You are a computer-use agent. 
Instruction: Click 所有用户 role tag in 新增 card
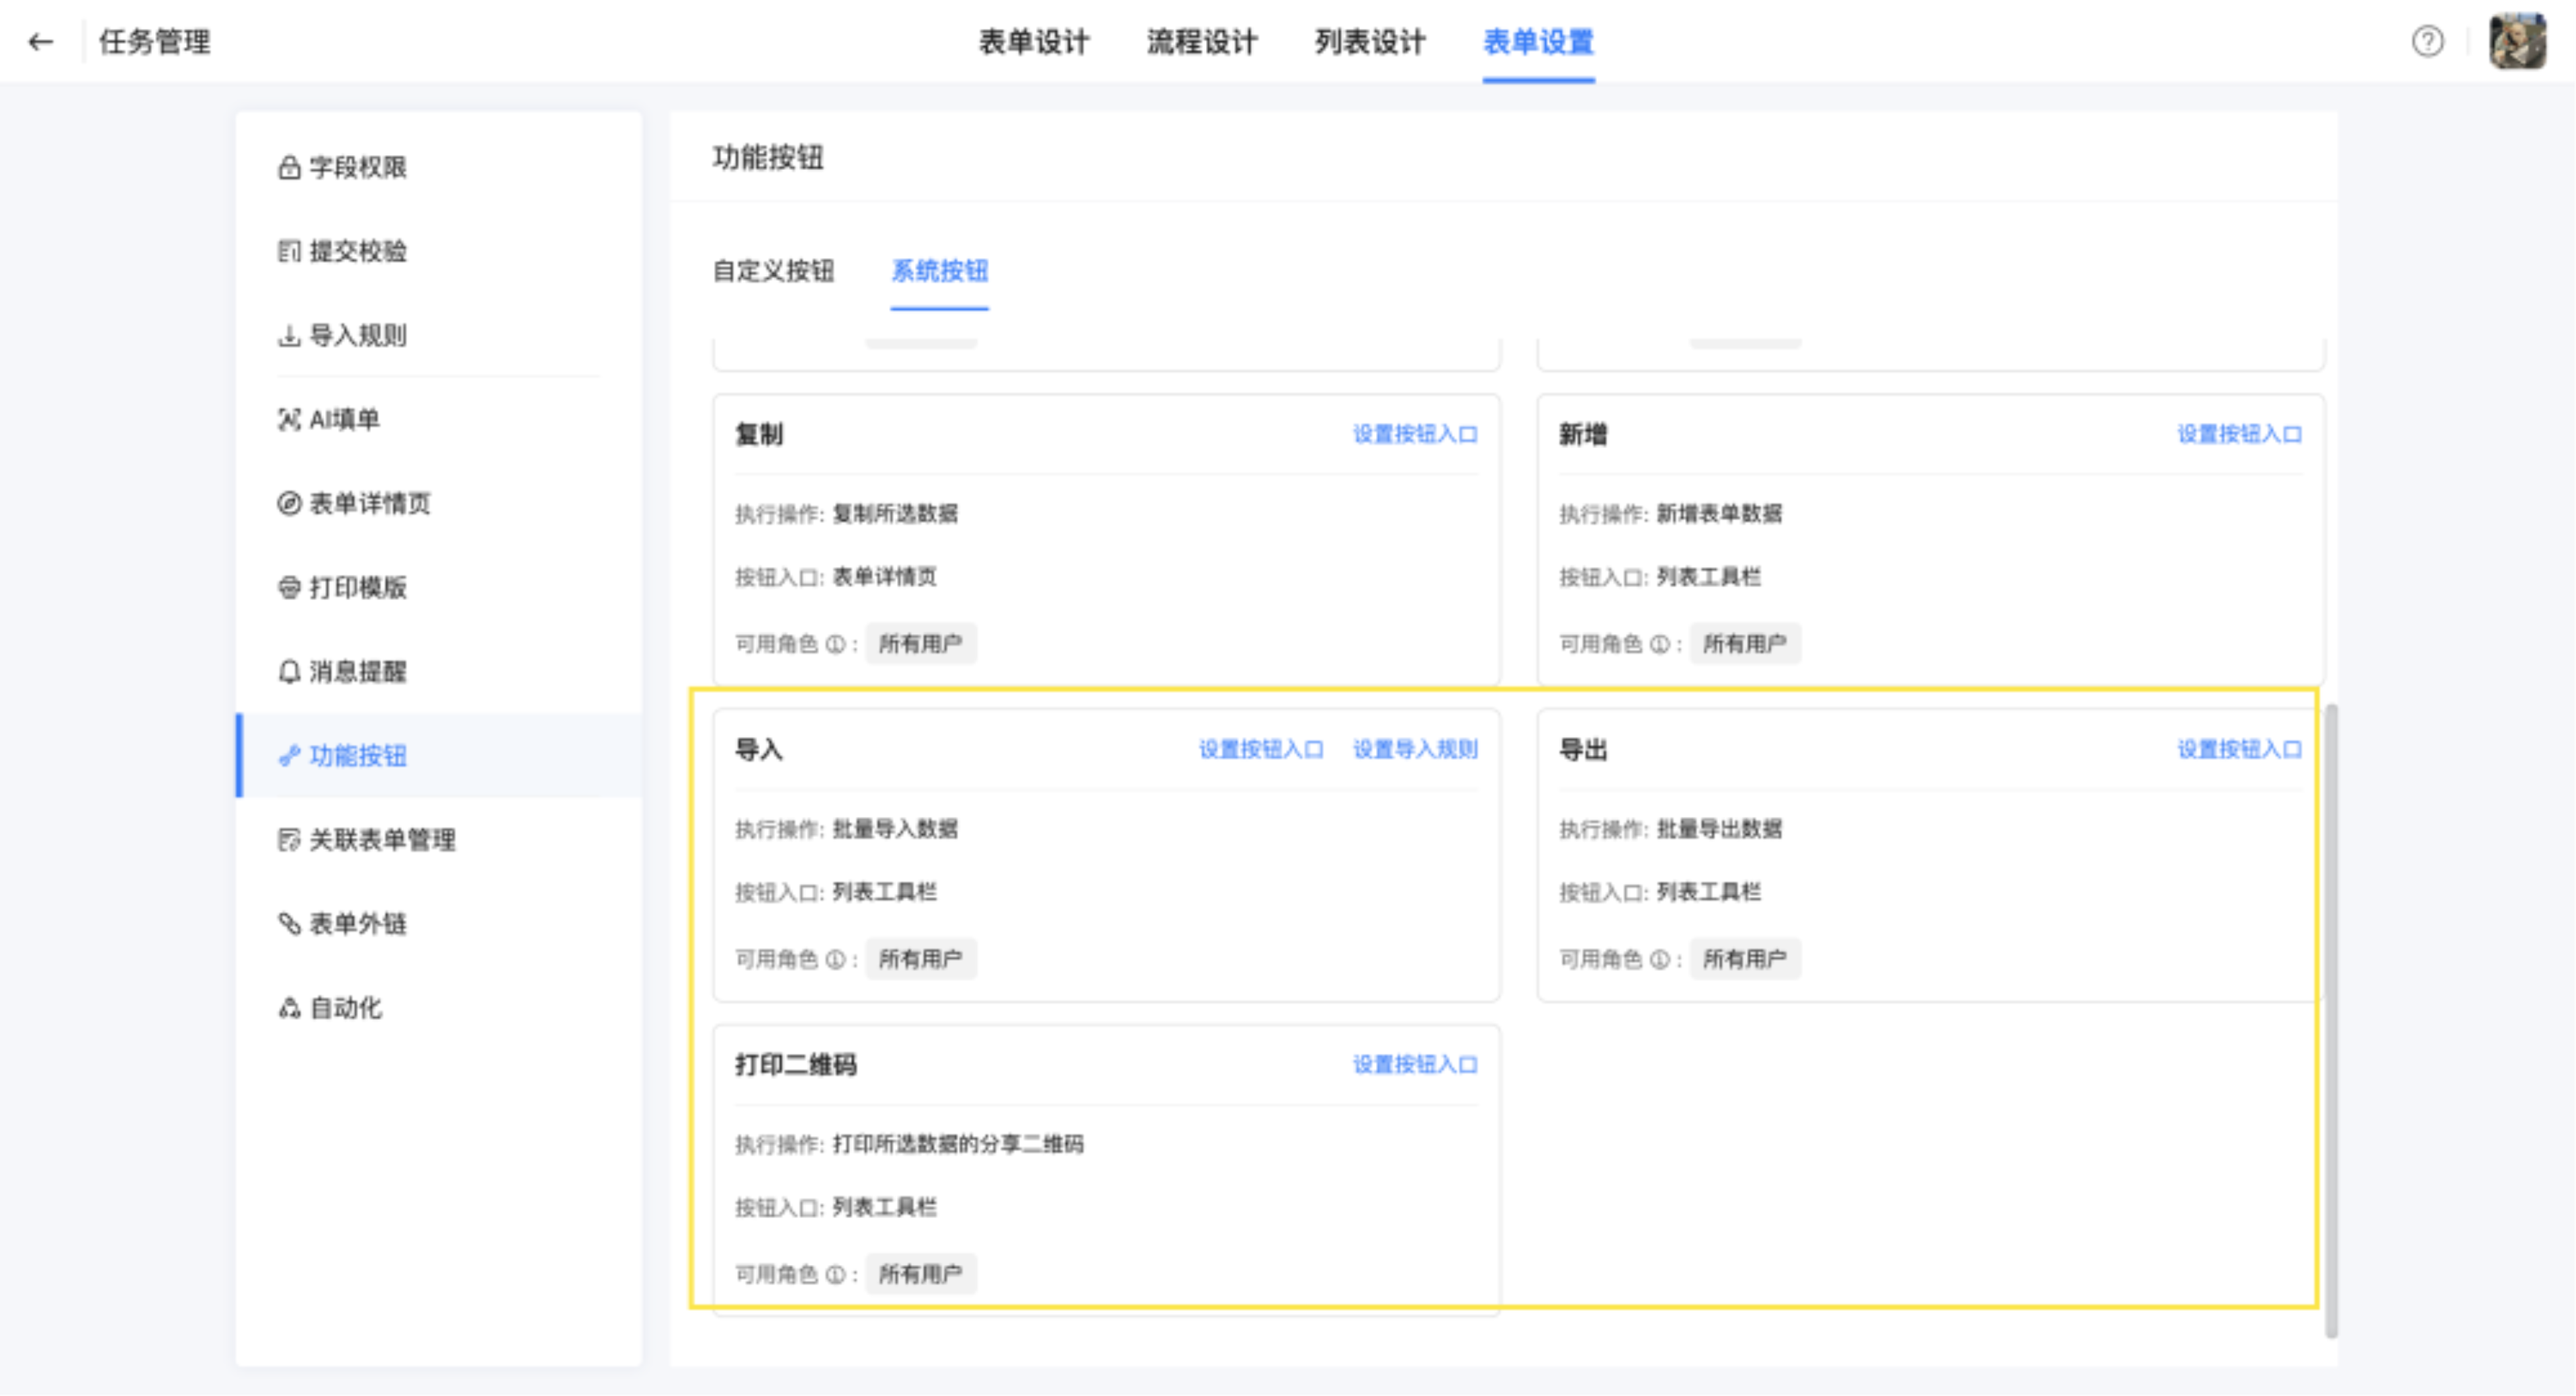coord(1745,644)
